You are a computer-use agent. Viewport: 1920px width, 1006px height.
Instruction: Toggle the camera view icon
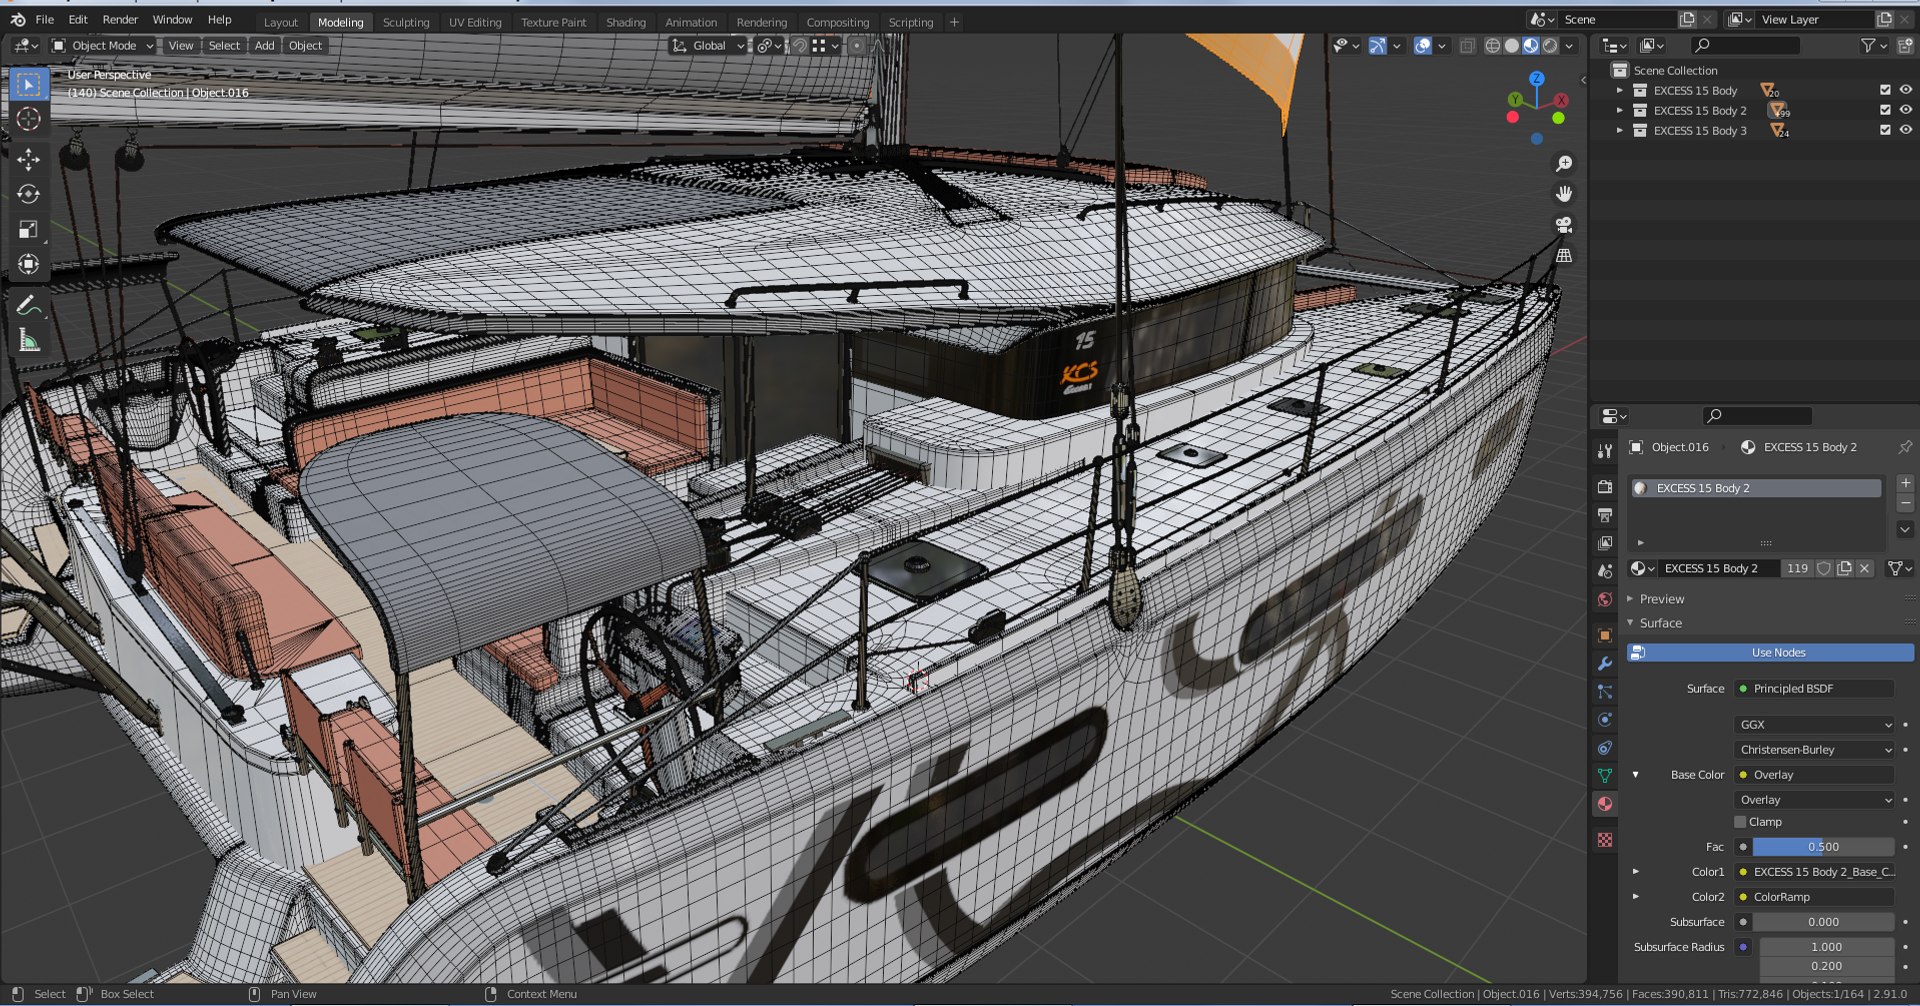pyautogui.click(x=1564, y=225)
